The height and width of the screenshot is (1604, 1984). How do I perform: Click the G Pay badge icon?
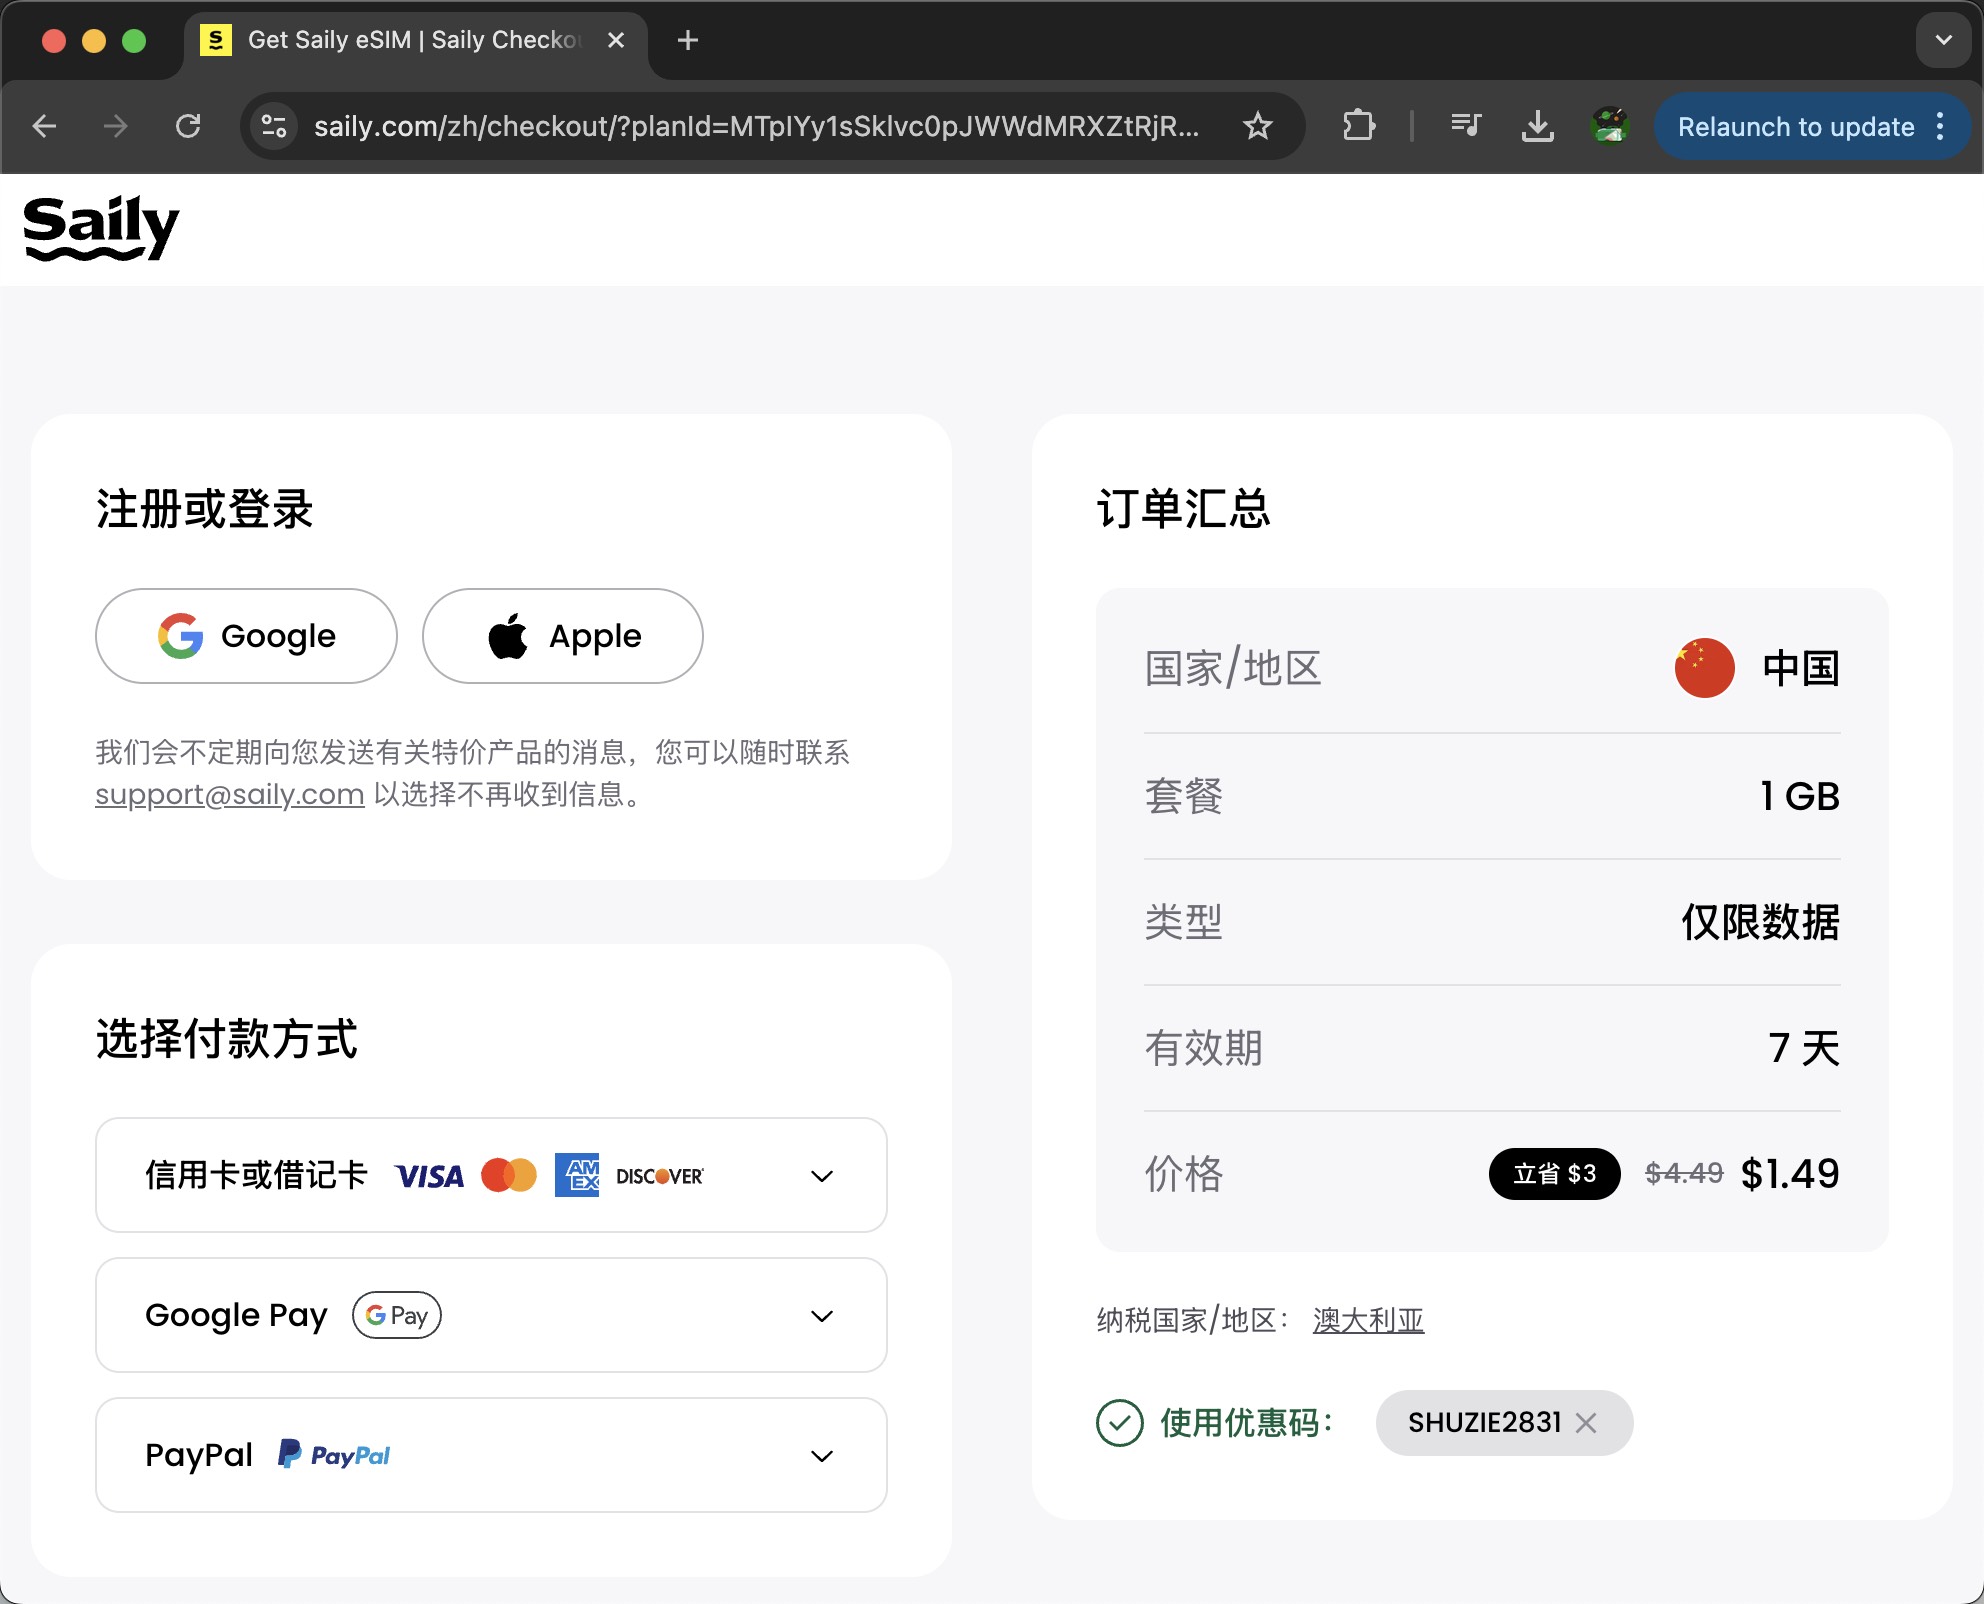tap(397, 1315)
